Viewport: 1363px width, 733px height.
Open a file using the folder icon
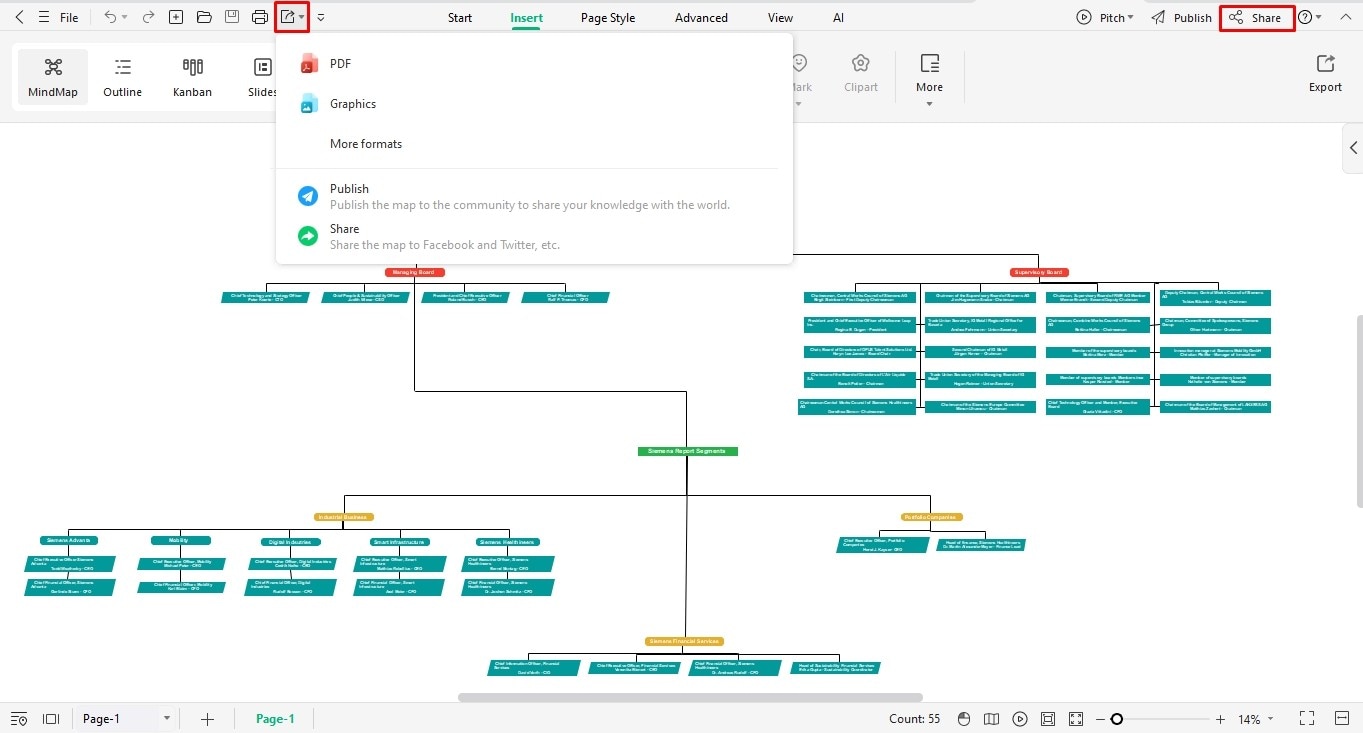click(204, 17)
